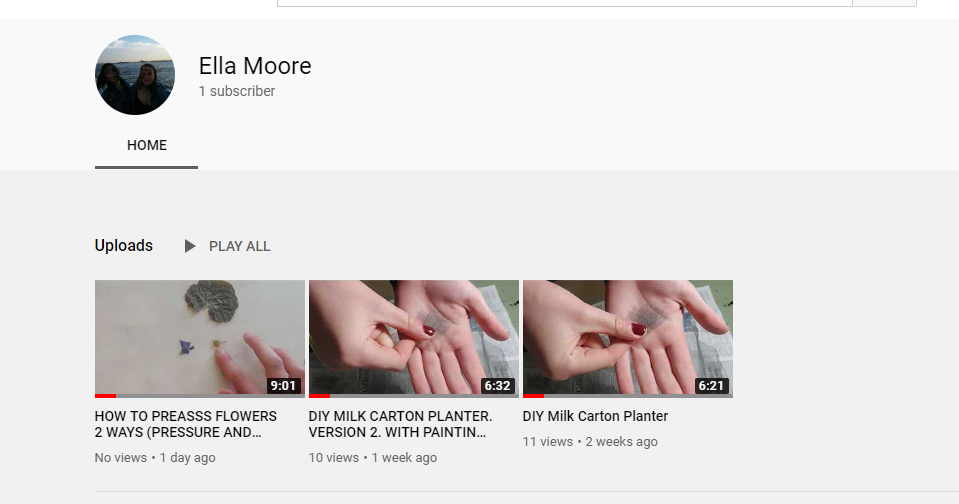Click the 6:21 duration badge
The height and width of the screenshot is (504, 959).
click(x=711, y=386)
